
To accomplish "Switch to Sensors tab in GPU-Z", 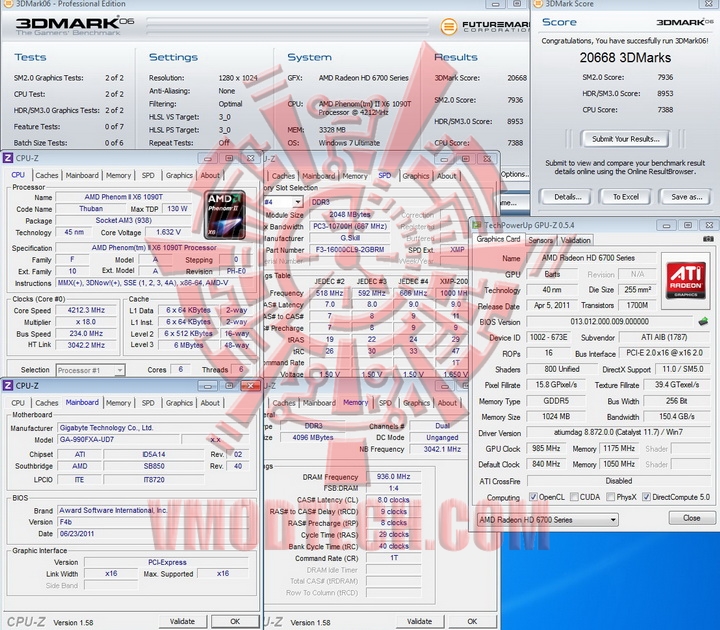I will point(540,240).
